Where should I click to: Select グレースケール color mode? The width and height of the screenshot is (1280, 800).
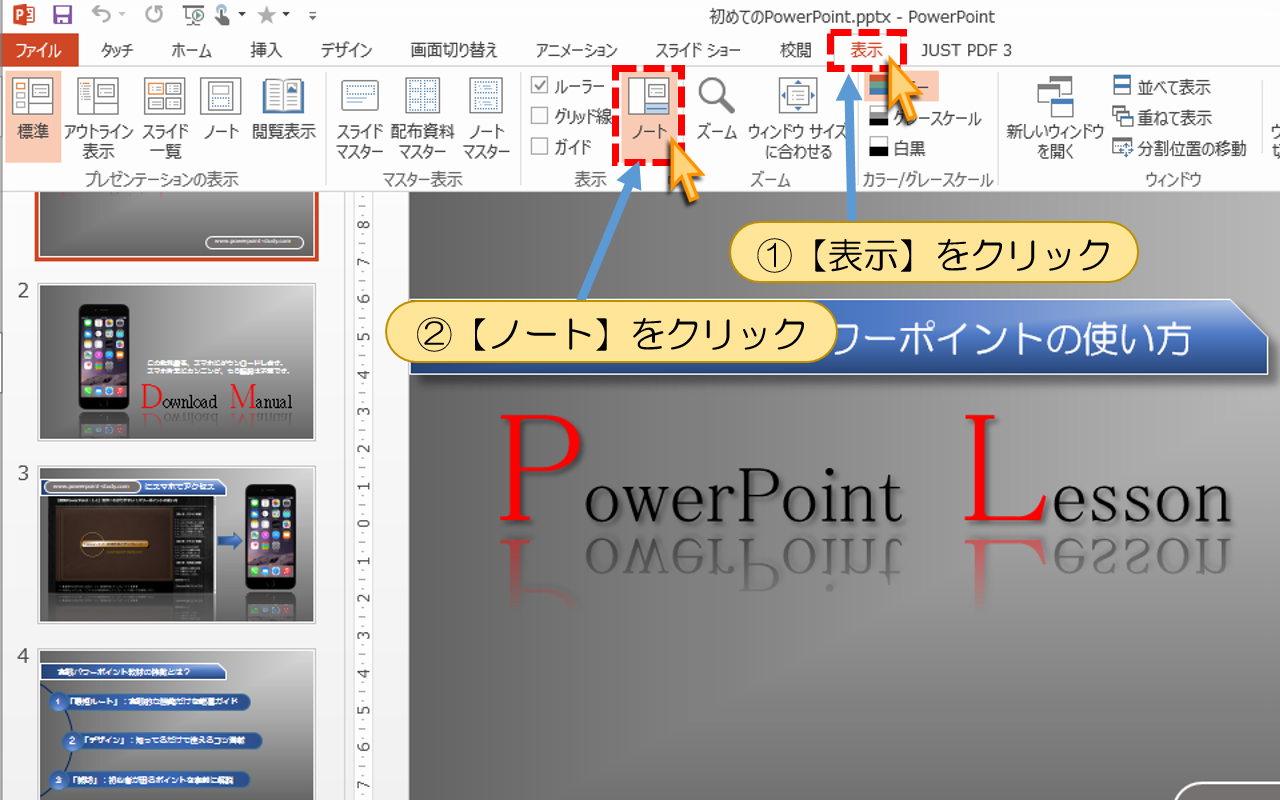[x=925, y=118]
